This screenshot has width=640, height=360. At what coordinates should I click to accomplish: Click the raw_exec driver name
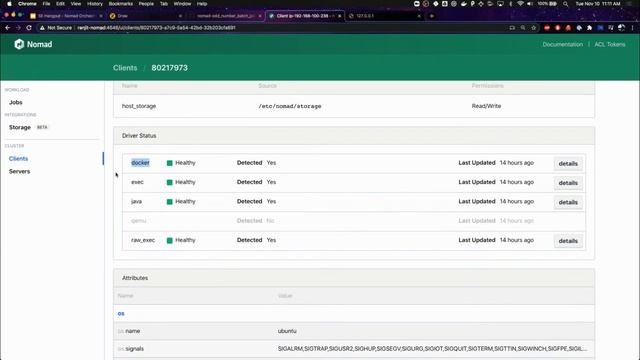click(143, 240)
